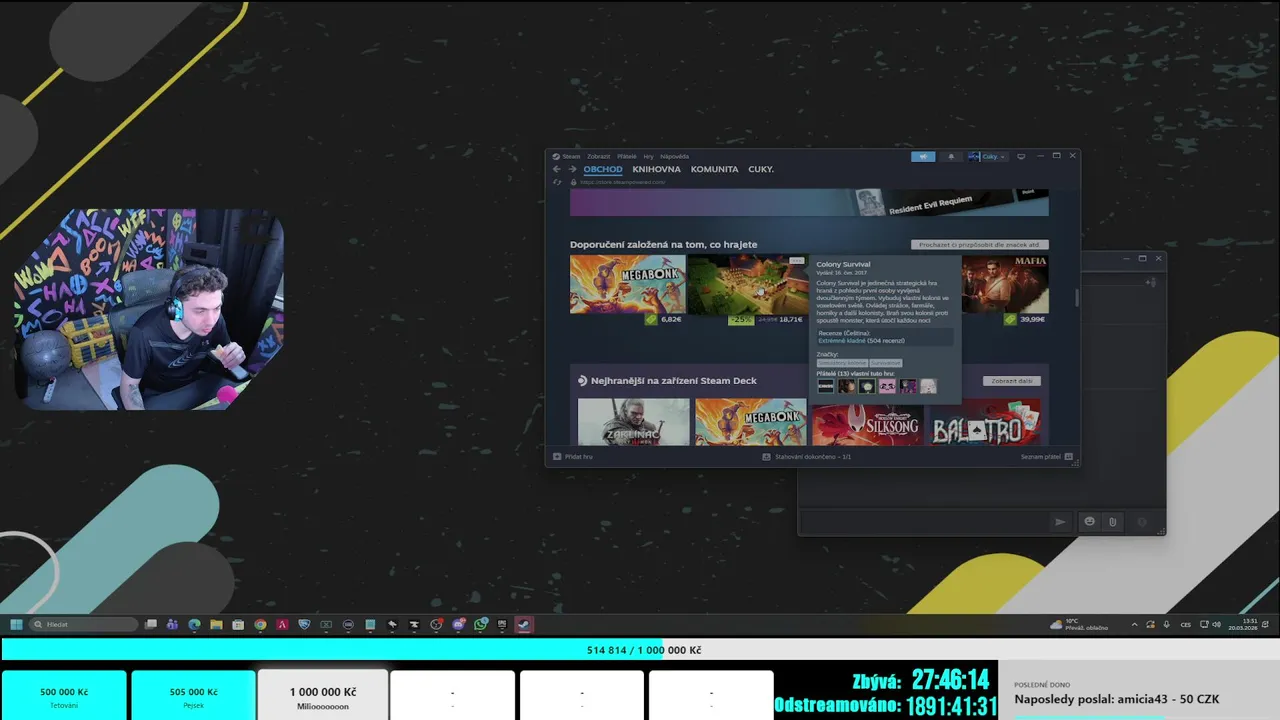1280x720 pixels.
Task: Click Megabonk price 6,82€
Action: [x=671, y=320]
